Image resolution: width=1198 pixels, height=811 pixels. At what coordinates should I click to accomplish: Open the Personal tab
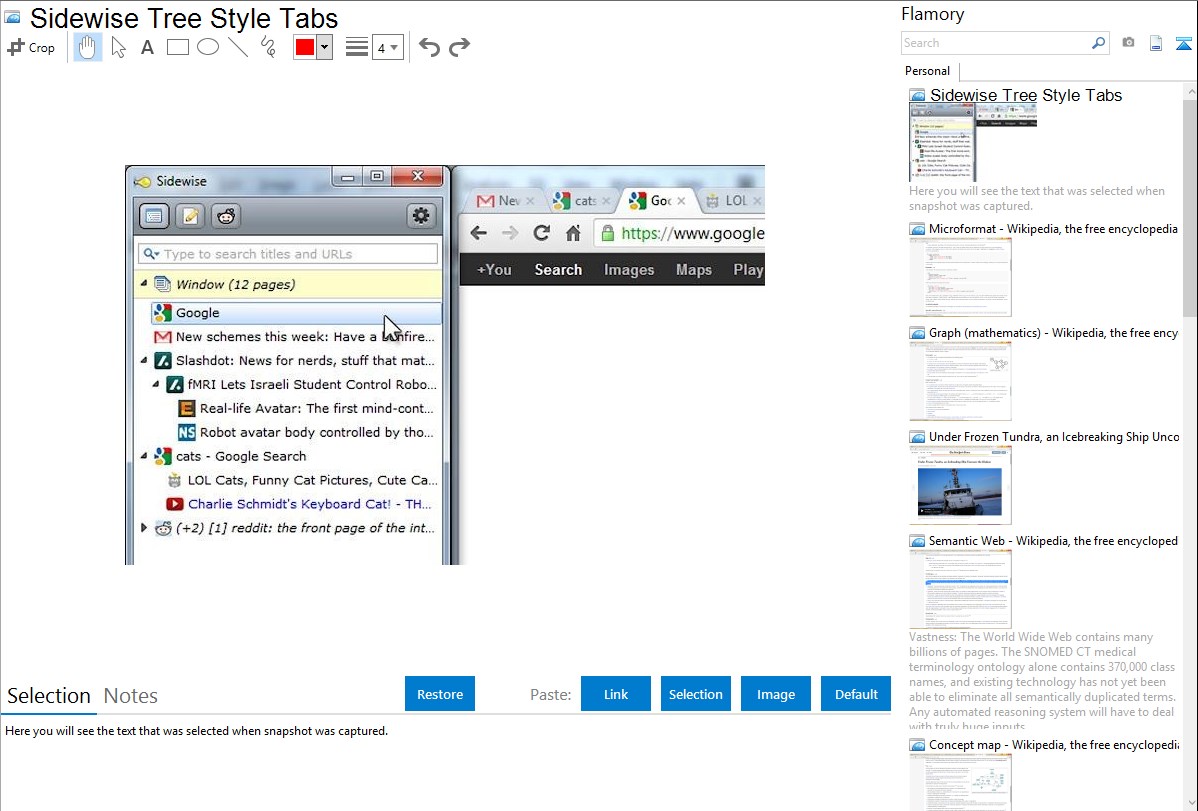[x=927, y=71]
